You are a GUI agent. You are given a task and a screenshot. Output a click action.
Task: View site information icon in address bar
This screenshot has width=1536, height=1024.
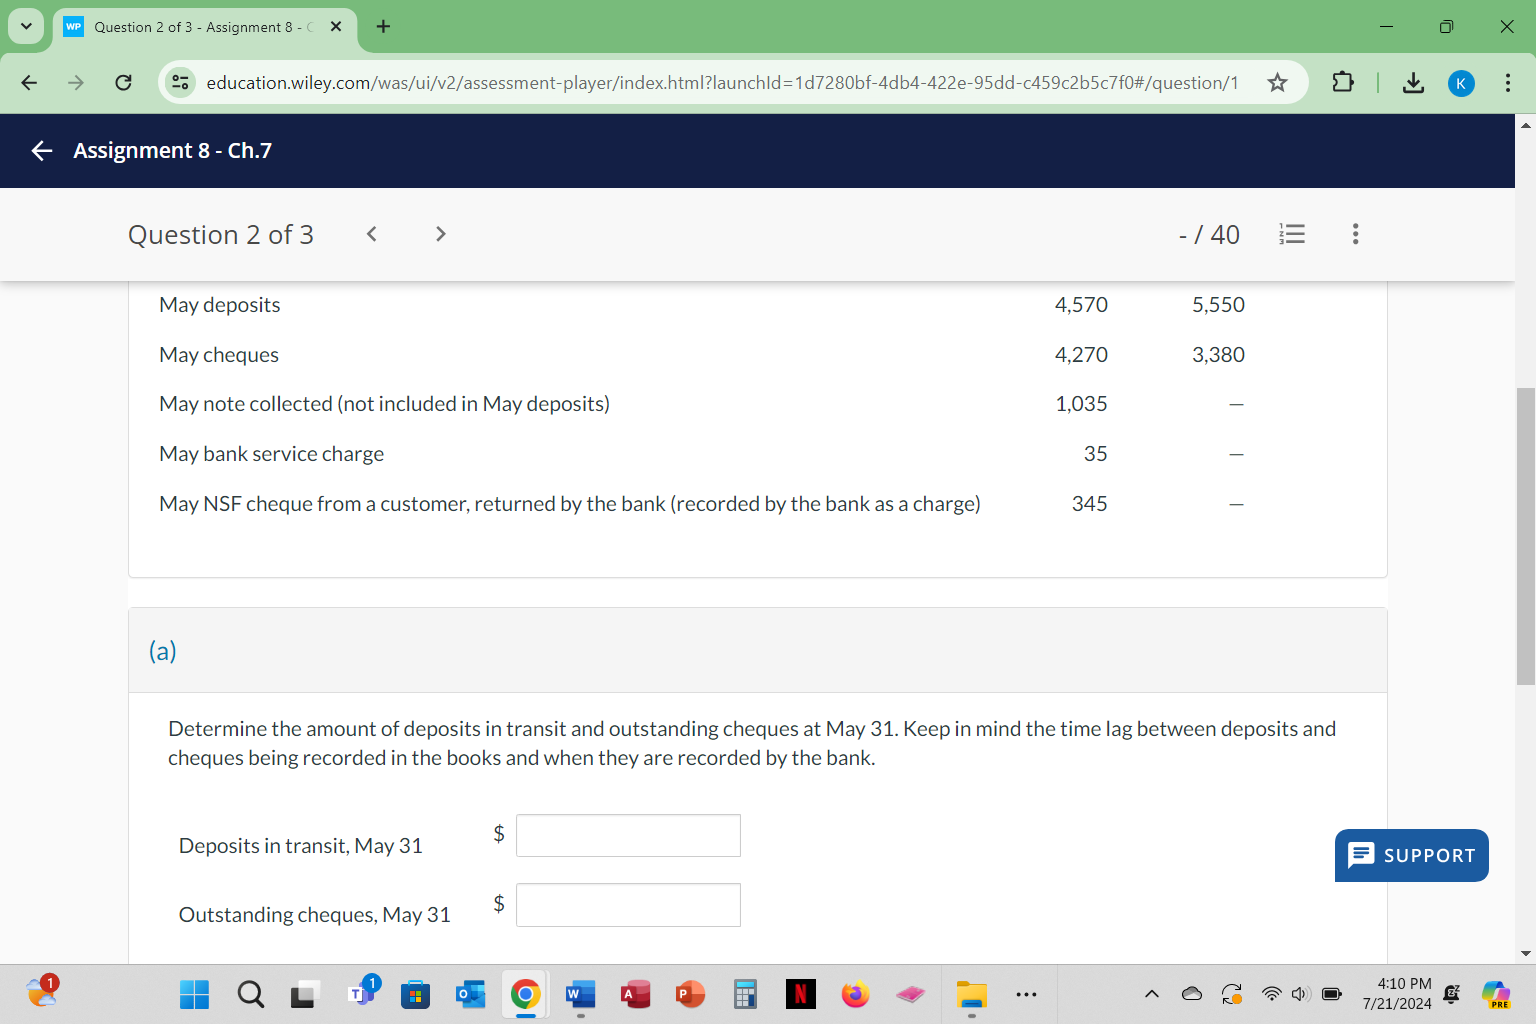(180, 83)
